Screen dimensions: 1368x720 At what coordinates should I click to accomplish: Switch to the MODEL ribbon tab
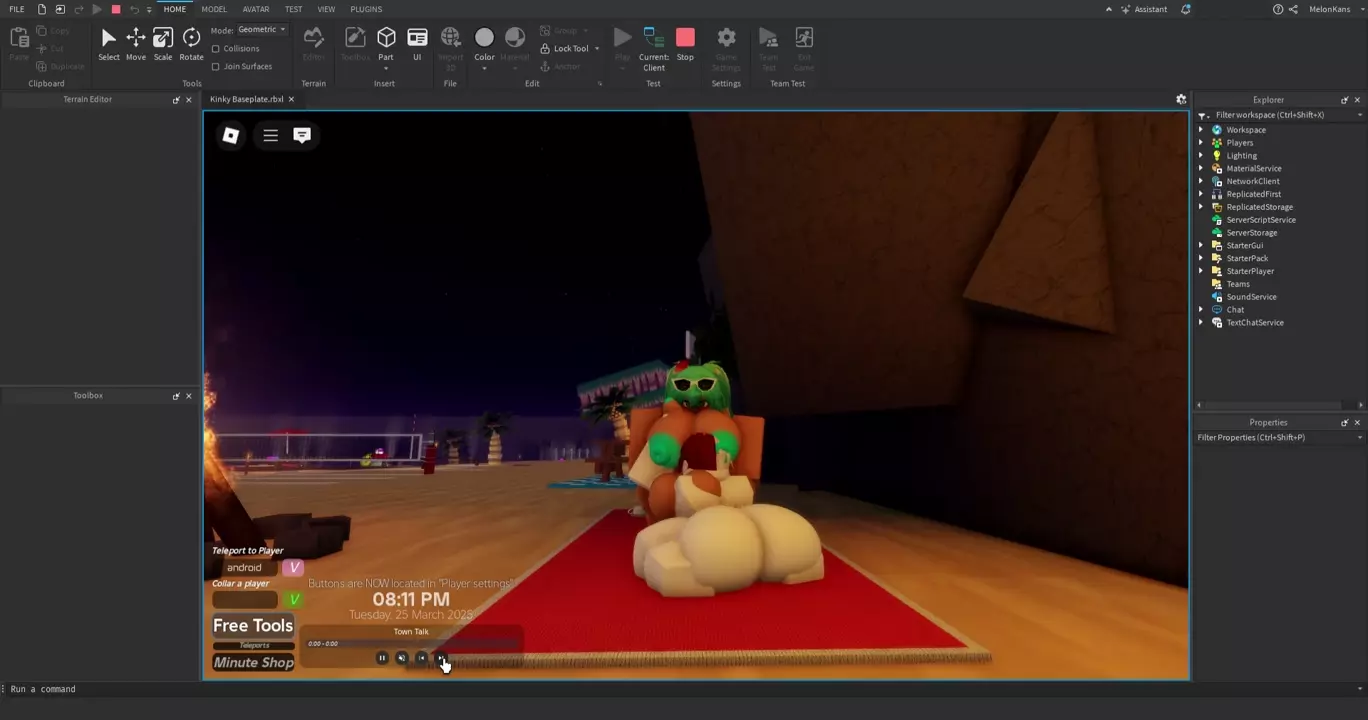[214, 9]
